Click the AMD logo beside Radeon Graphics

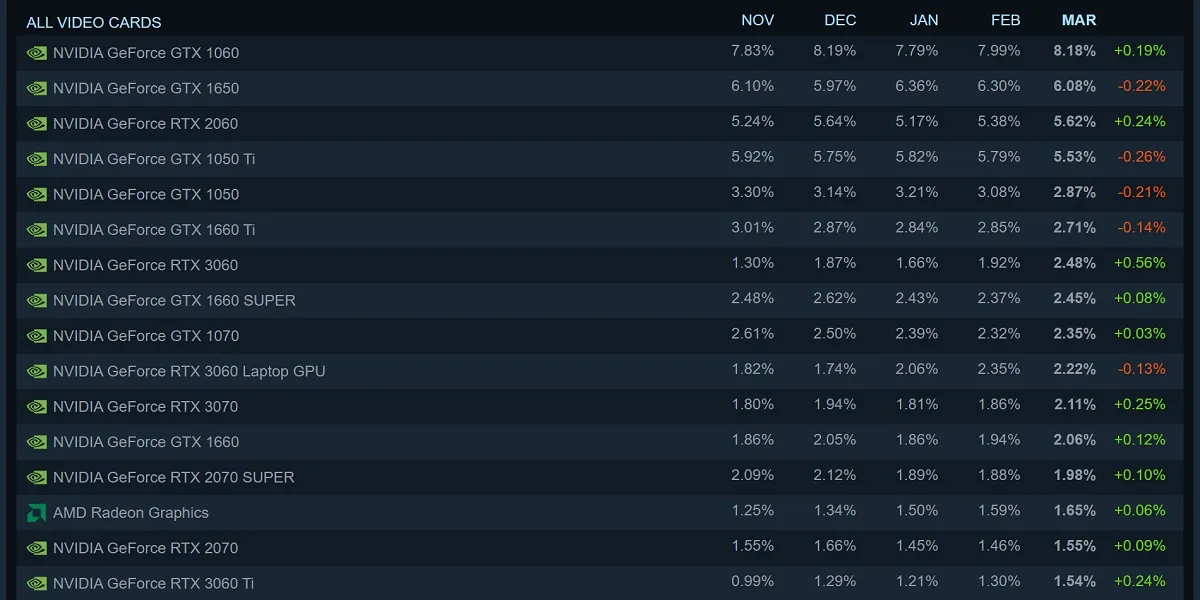(x=37, y=513)
